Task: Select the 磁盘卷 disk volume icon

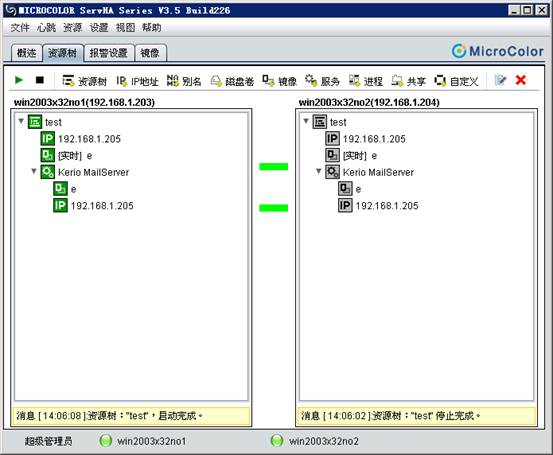Action: click(232, 81)
